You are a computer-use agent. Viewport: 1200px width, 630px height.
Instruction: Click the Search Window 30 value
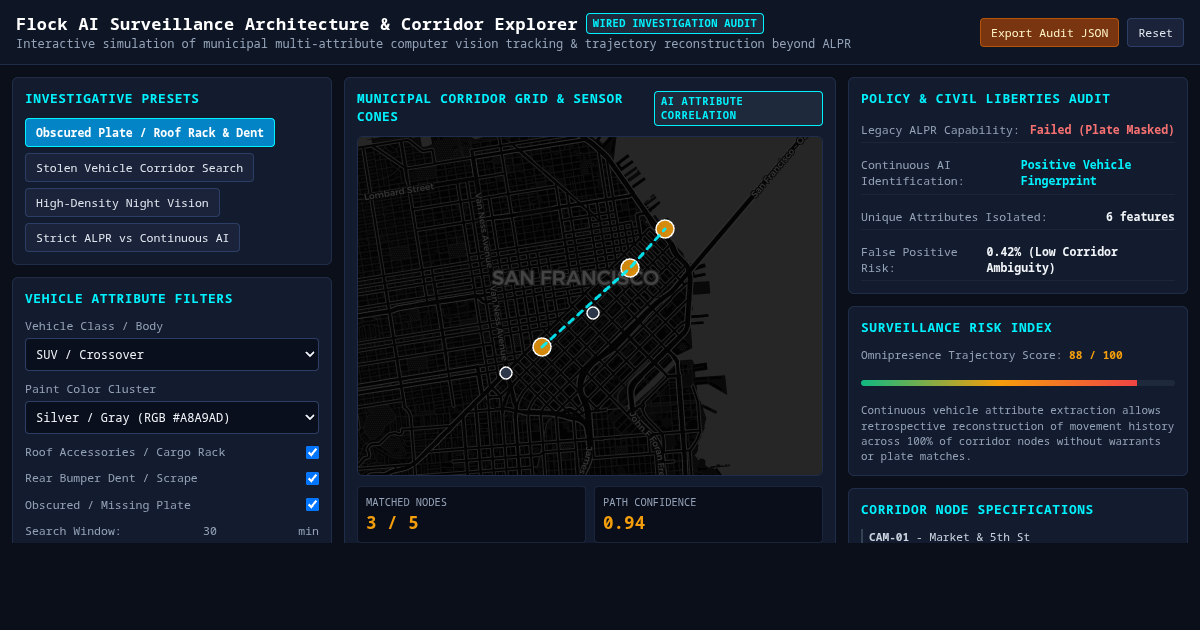pos(210,531)
